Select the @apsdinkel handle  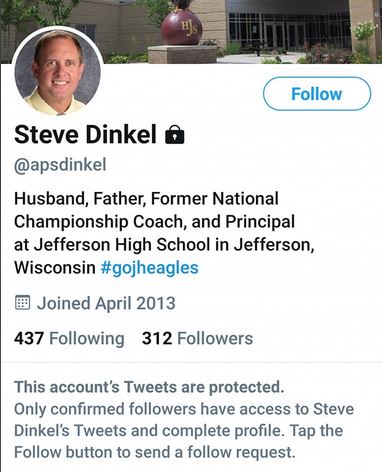point(60,165)
